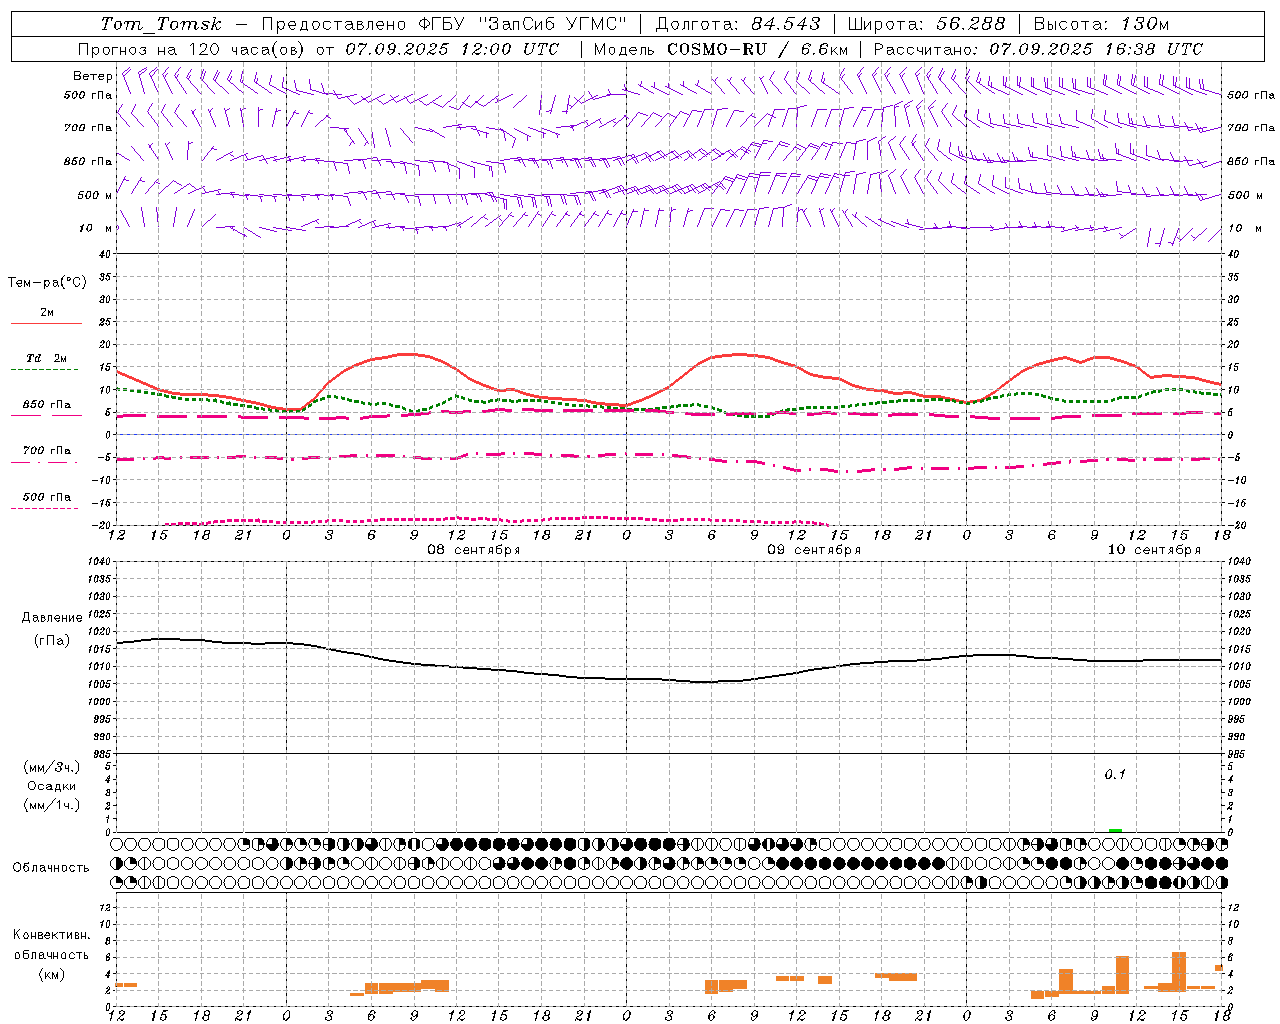The image size is (1280, 1024).
Task: Click the tallest orange convective cloud bar
Action: [x=1179, y=971]
